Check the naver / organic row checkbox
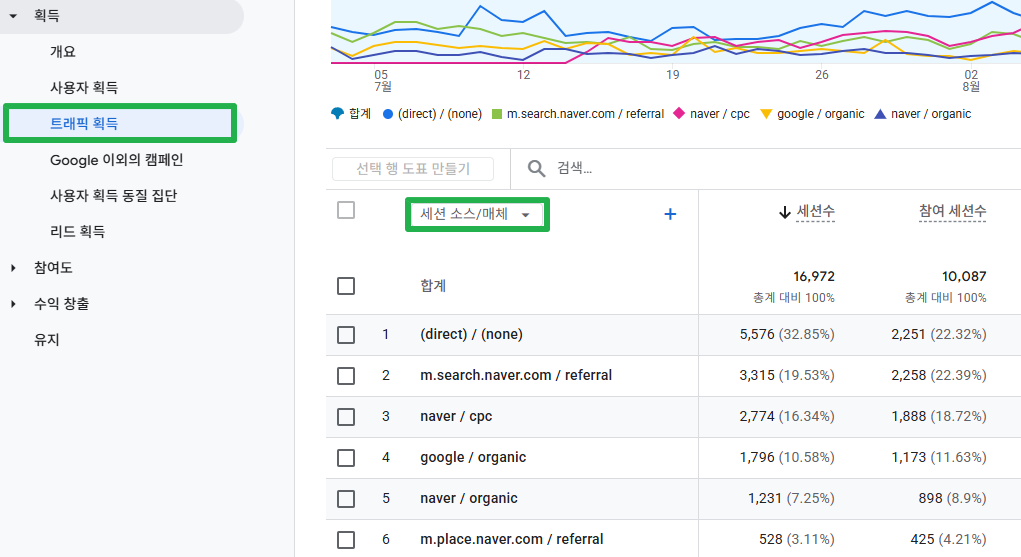 [x=346, y=499]
